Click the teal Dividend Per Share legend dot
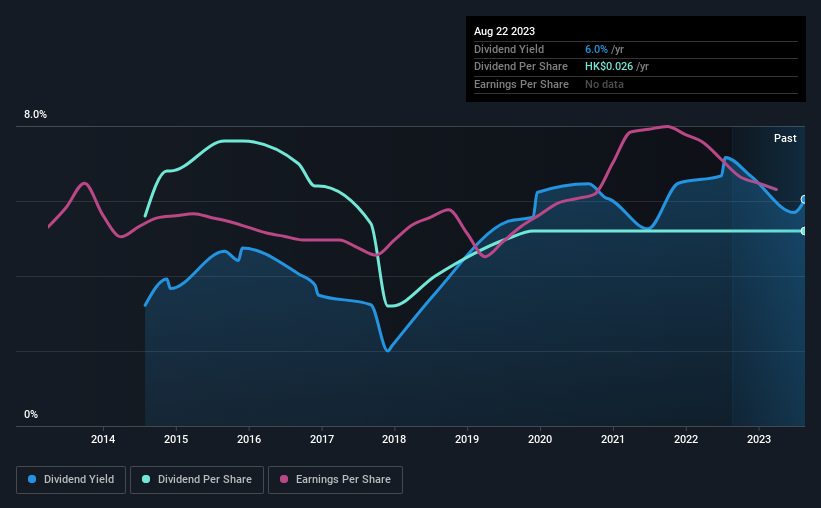Viewport: 821px width, 508px height. click(x=146, y=479)
